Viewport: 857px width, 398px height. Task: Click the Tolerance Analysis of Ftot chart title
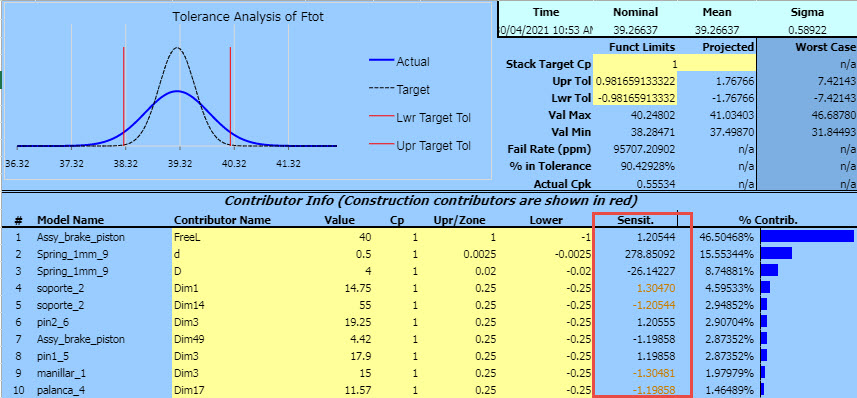click(x=248, y=17)
